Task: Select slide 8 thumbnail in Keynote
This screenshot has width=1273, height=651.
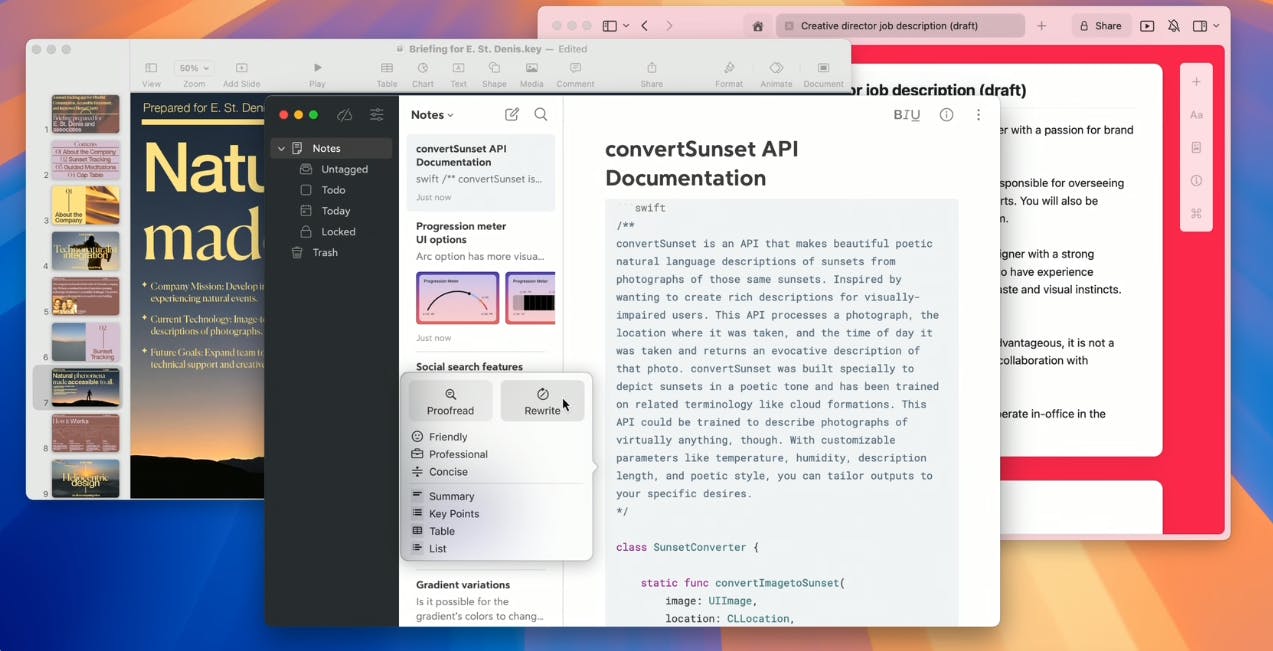Action: click(85, 433)
